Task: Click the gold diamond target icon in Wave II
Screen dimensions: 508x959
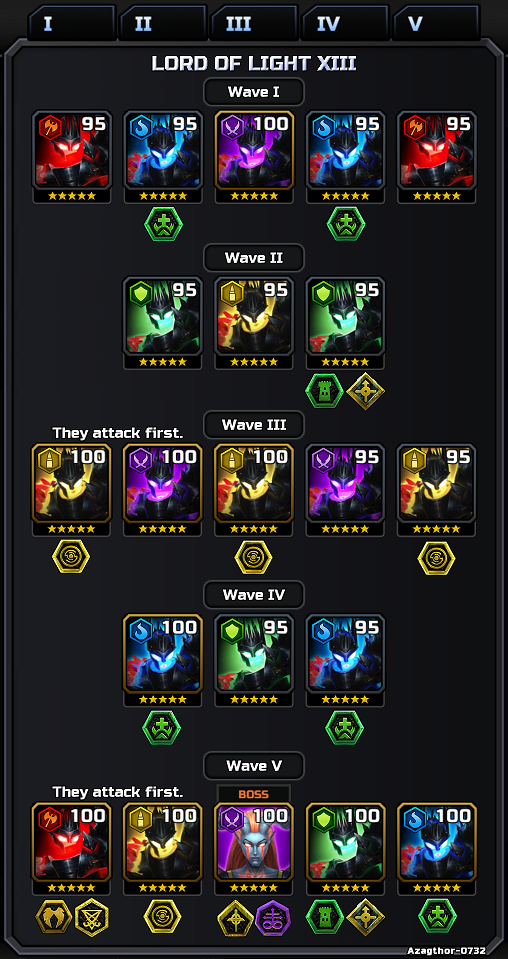Action: point(366,391)
